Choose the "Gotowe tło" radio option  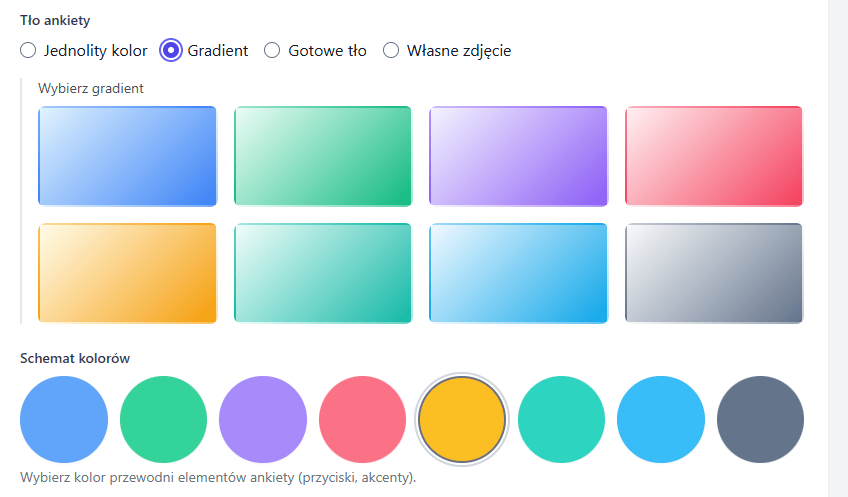pos(272,50)
